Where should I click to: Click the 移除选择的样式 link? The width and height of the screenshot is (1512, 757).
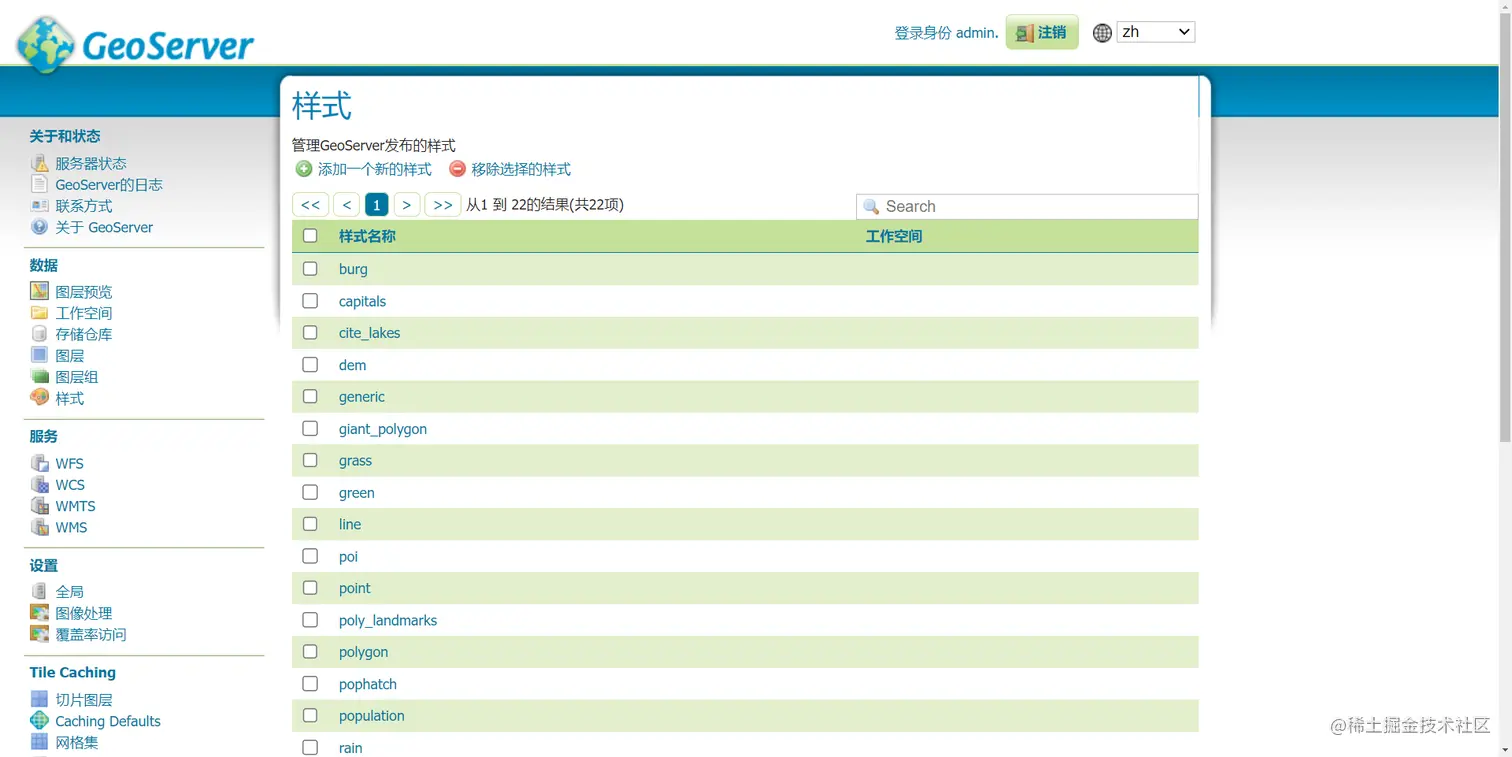click(x=521, y=169)
